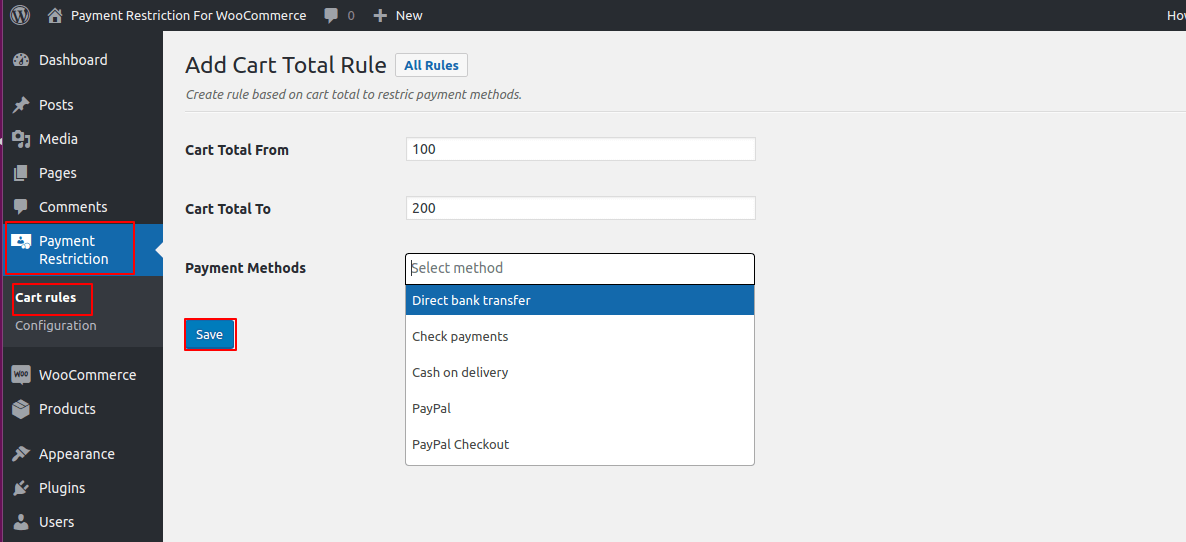
Task: Open the comments bubble icon in admin bar
Action: pos(332,15)
